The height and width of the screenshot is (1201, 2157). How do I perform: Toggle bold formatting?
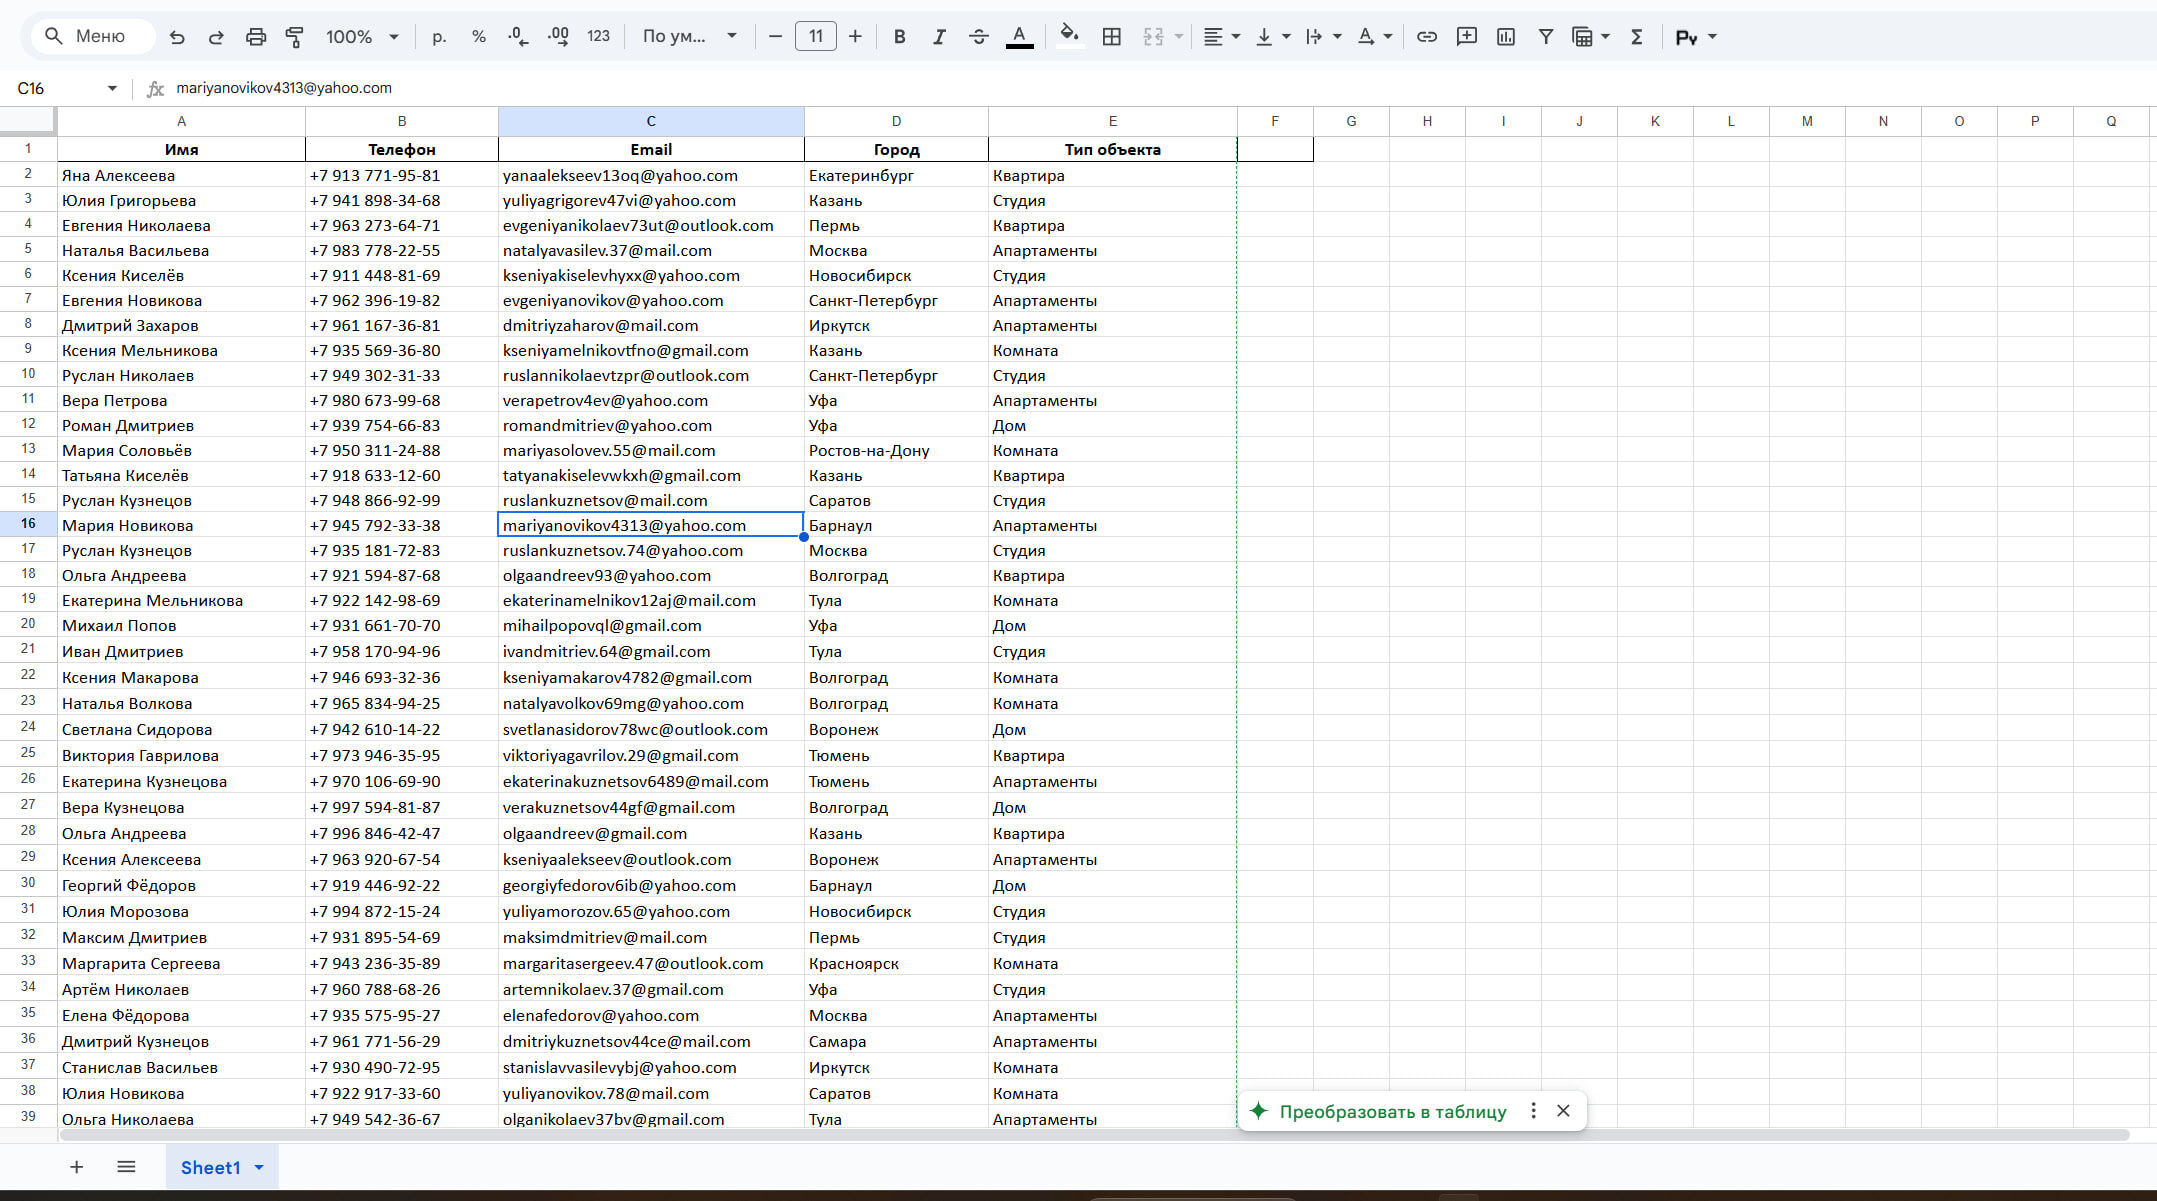tap(899, 37)
